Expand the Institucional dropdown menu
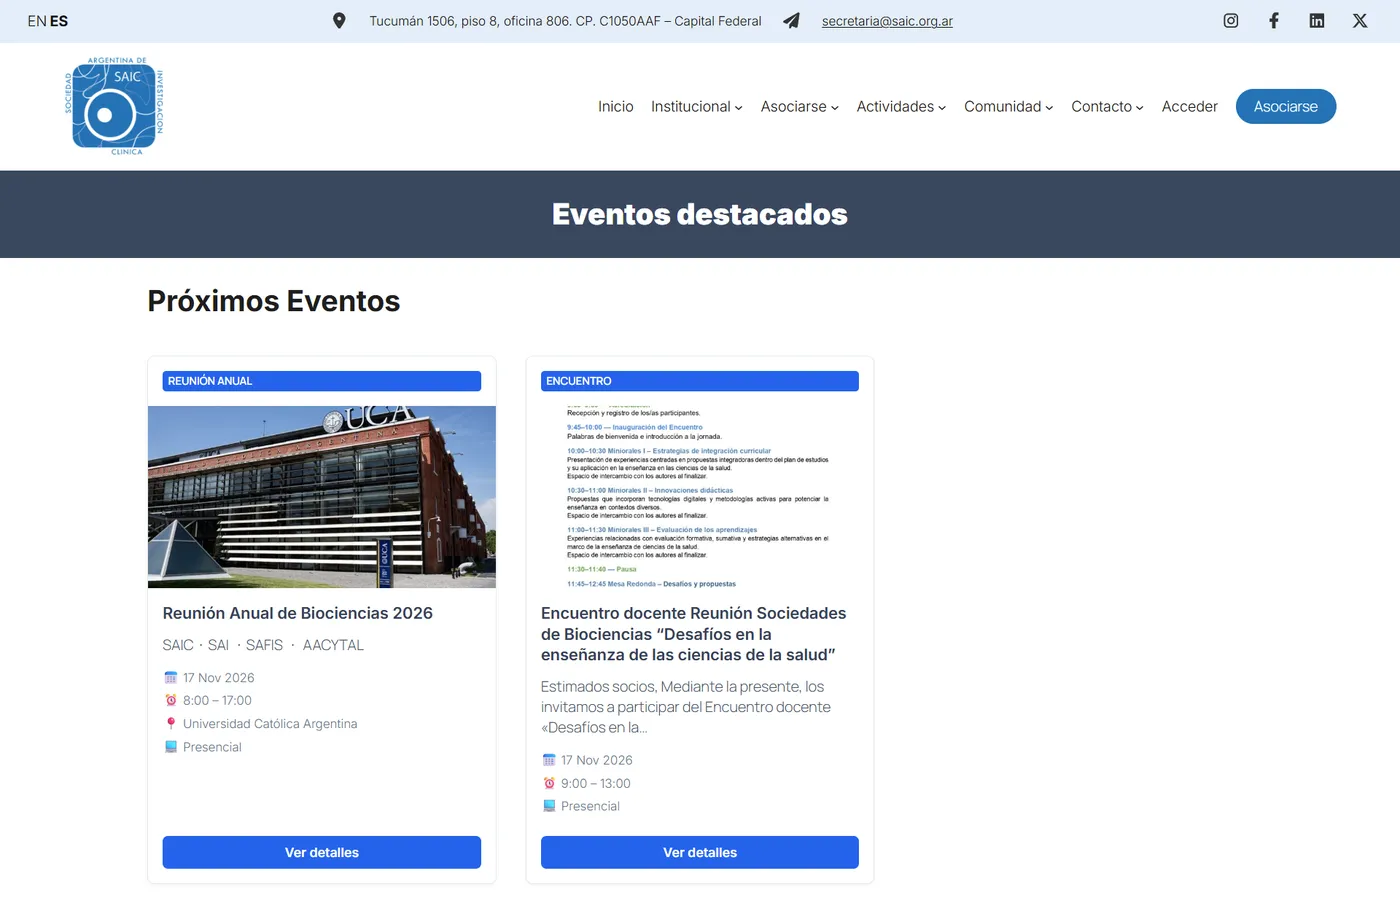1400x911 pixels. pyautogui.click(x=697, y=107)
